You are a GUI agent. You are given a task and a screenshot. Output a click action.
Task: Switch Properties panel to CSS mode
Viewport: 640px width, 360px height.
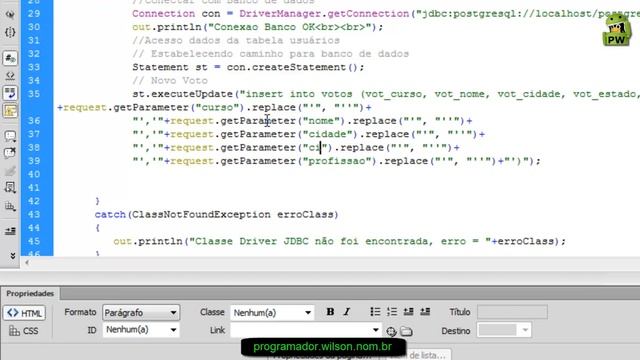tap(24, 331)
